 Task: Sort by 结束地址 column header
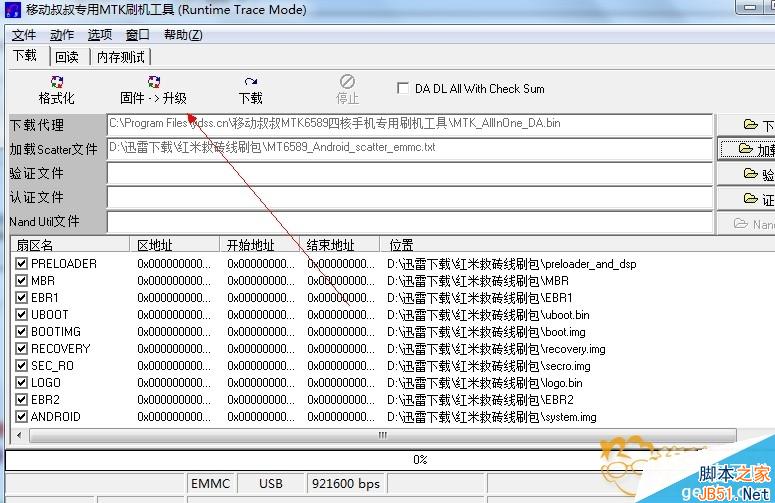(x=340, y=245)
